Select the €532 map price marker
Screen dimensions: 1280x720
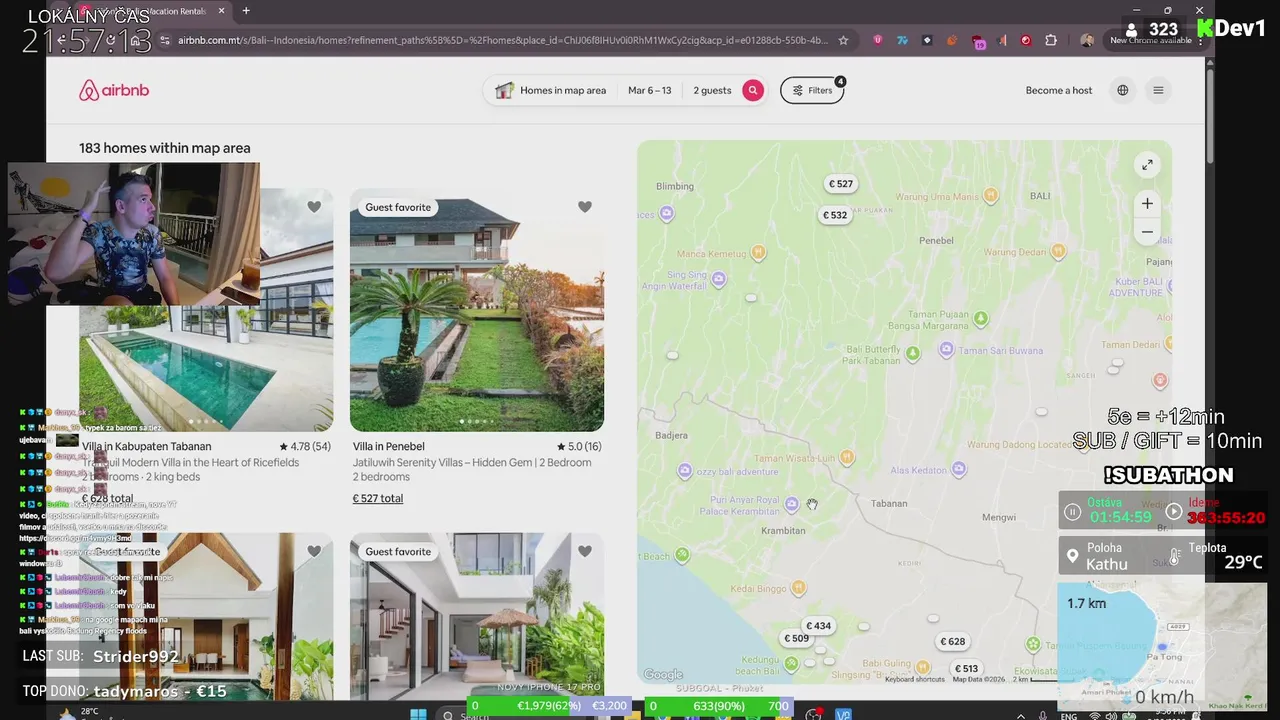click(835, 215)
